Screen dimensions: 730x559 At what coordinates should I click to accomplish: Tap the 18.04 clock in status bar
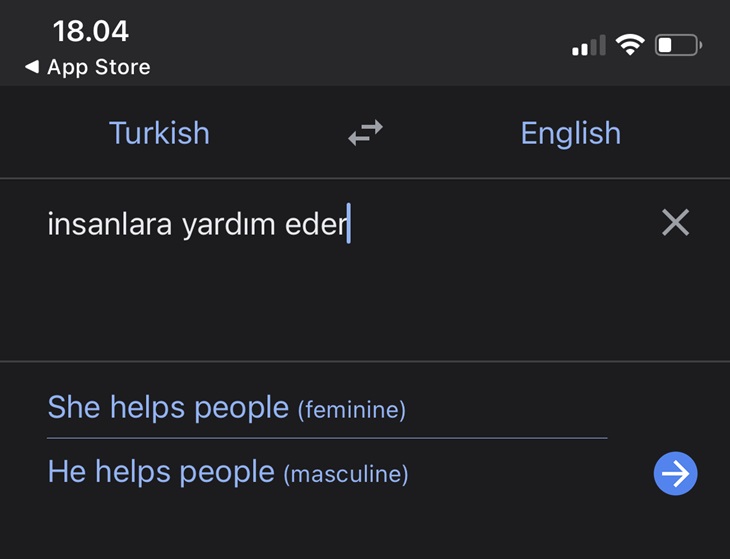pyautogui.click(x=91, y=31)
